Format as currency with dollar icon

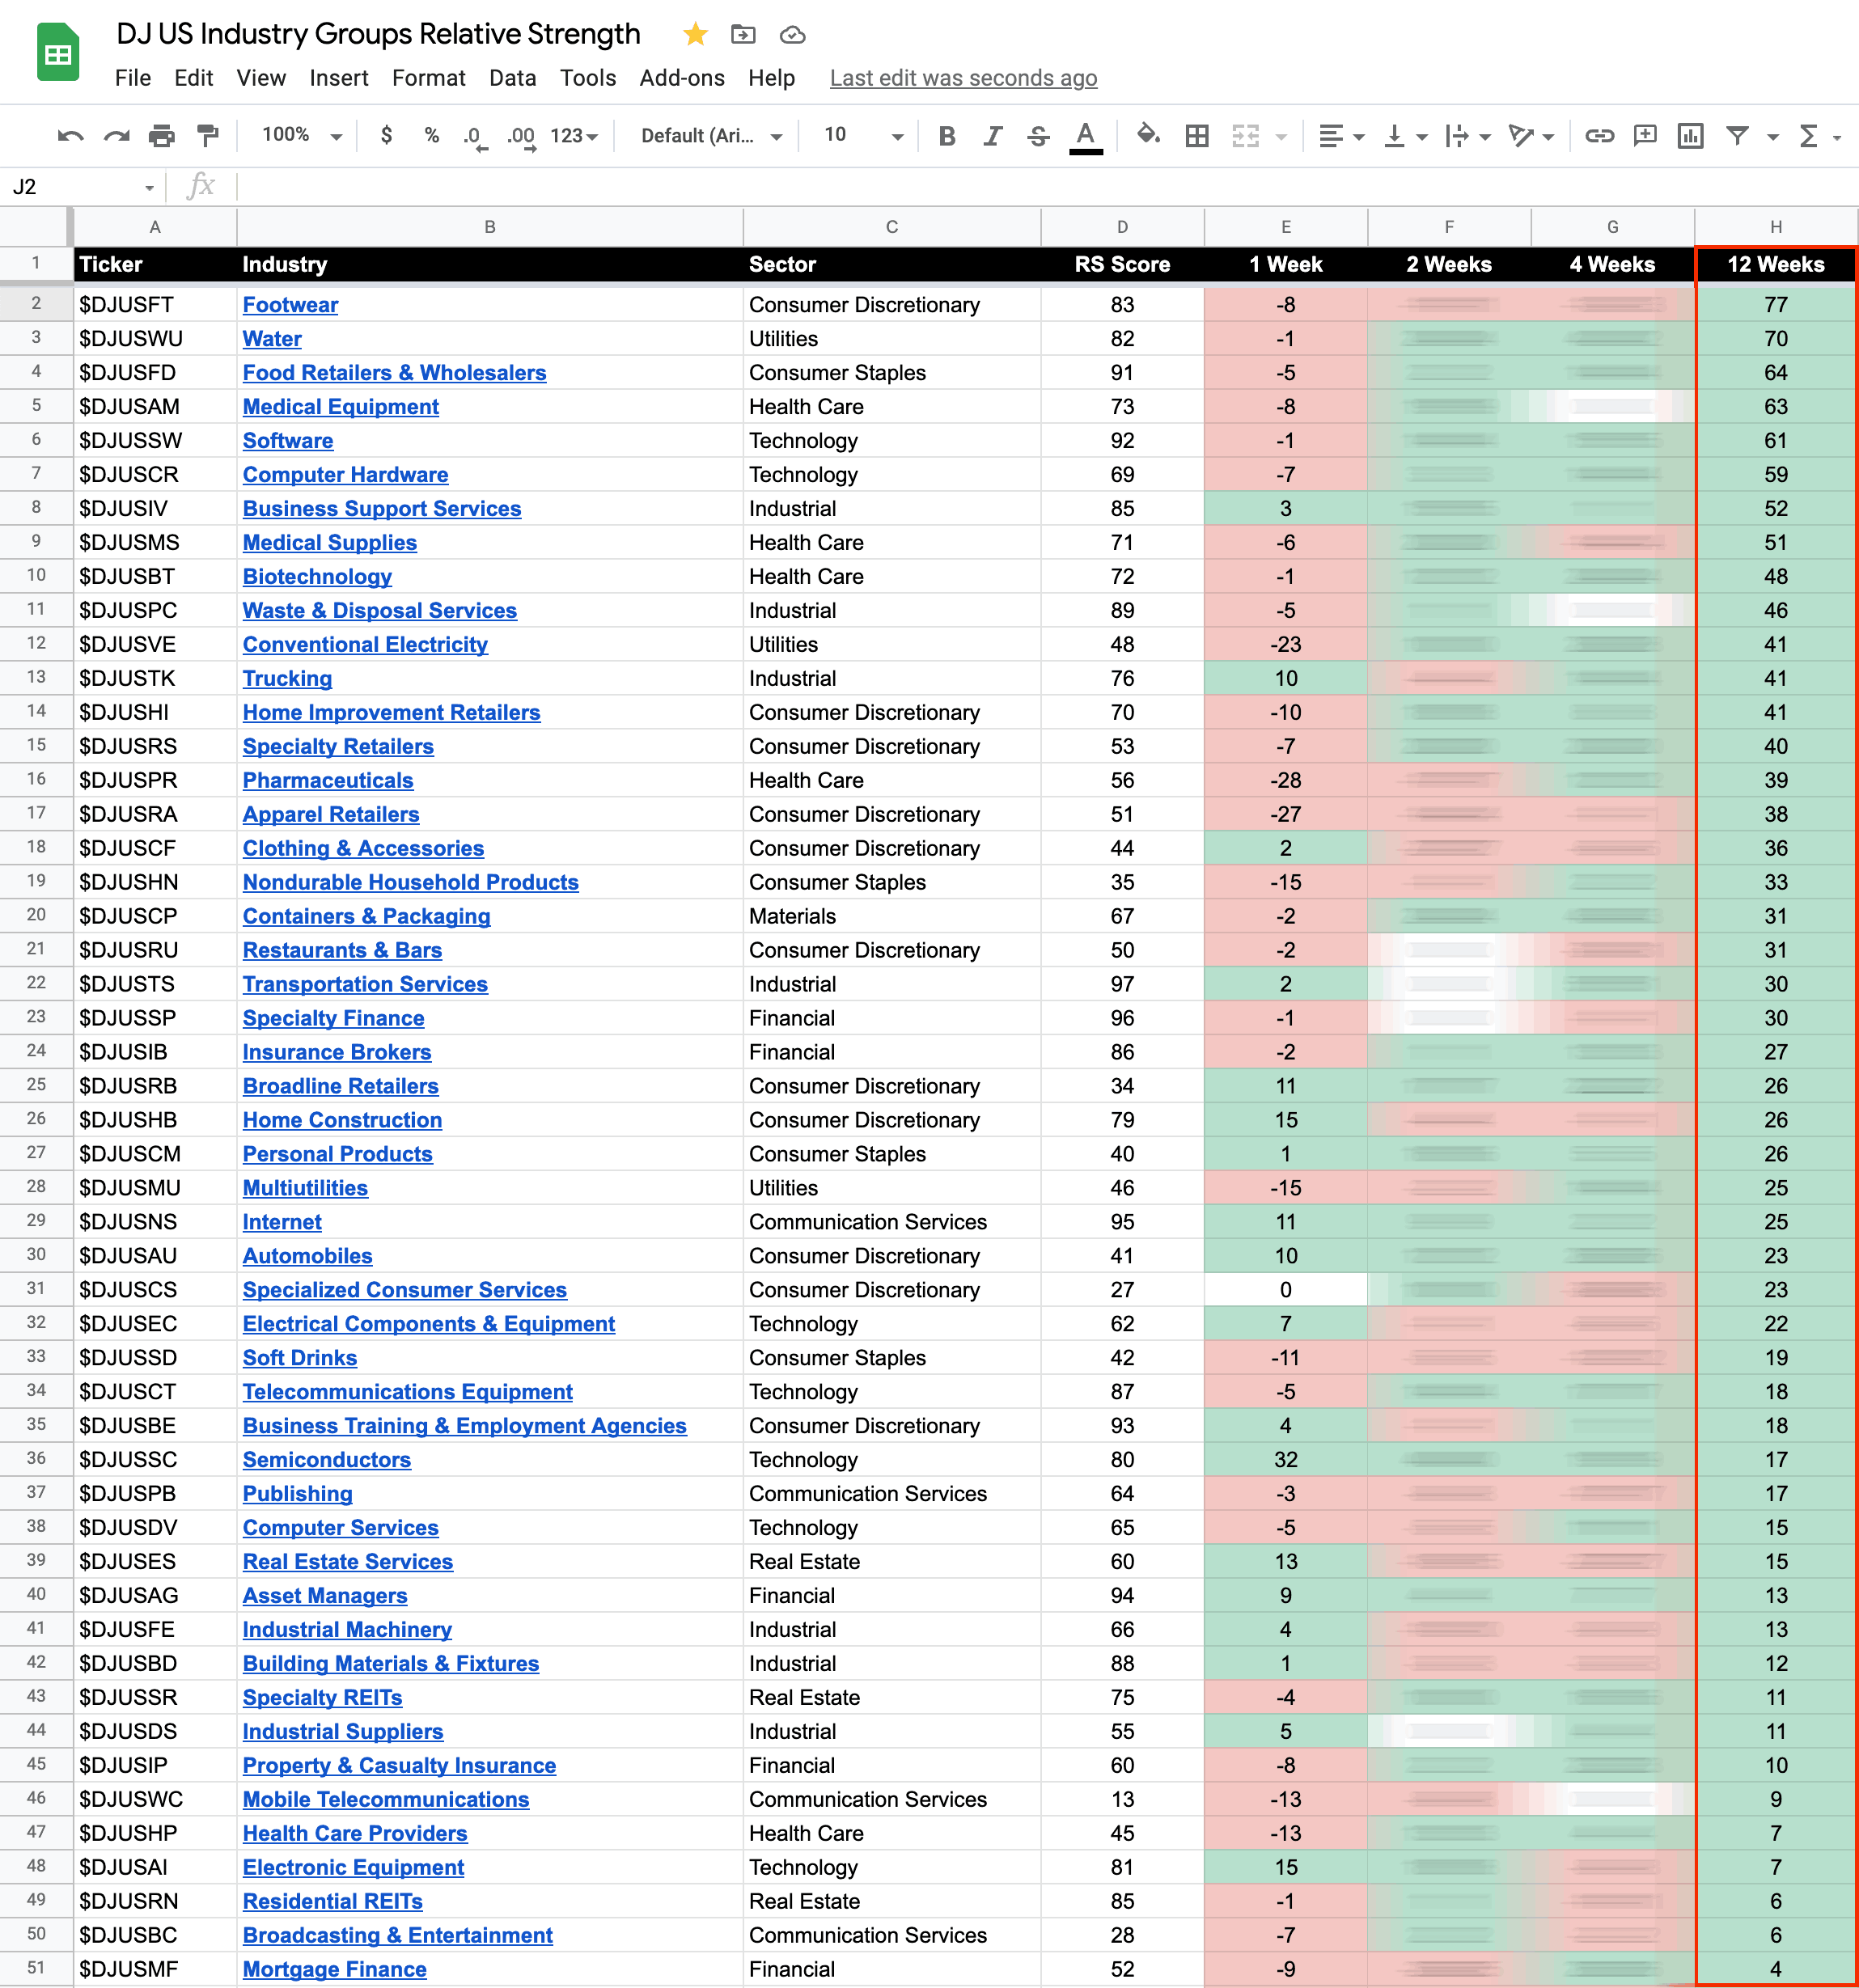coord(386,135)
